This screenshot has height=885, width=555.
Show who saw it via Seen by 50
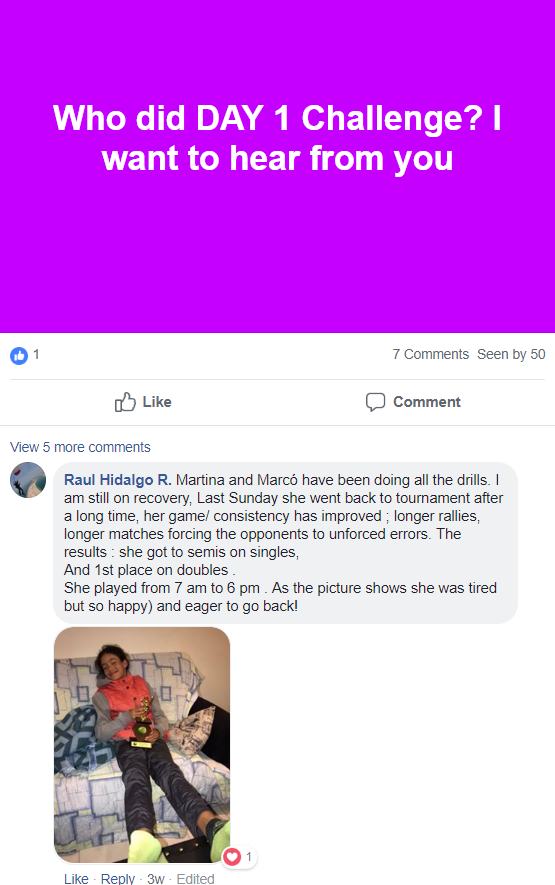tap(511, 354)
